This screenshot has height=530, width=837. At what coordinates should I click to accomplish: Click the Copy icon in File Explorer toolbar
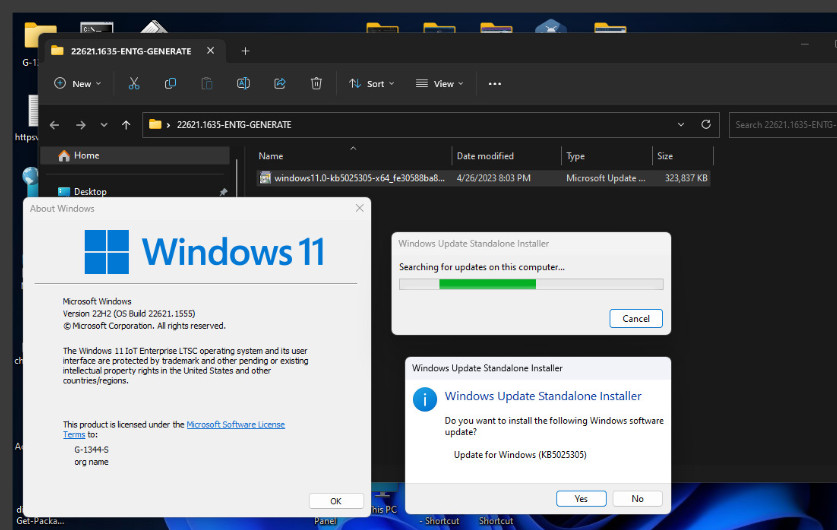170,83
